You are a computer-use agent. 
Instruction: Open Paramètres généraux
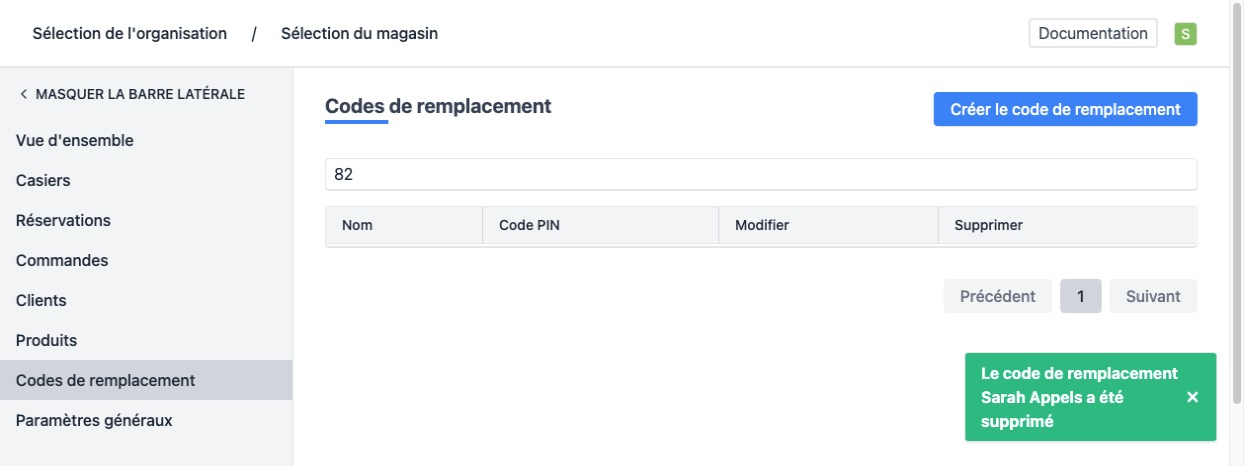(x=94, y=420)
